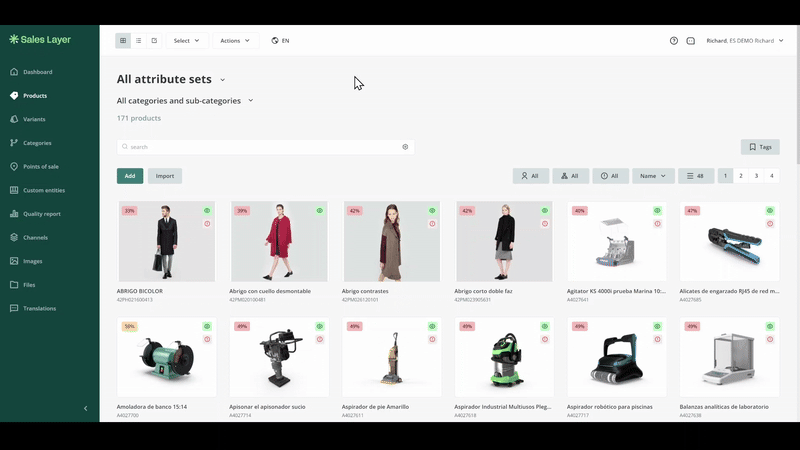Toggle visibility eye on ABRIGO BICOLOR

coord(207,210)
